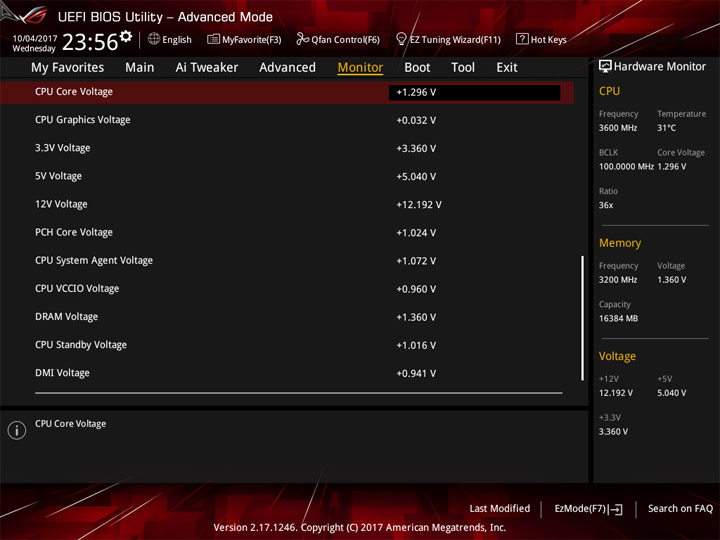Select the CPU Graphics Voltage row

tap(287, 120)
